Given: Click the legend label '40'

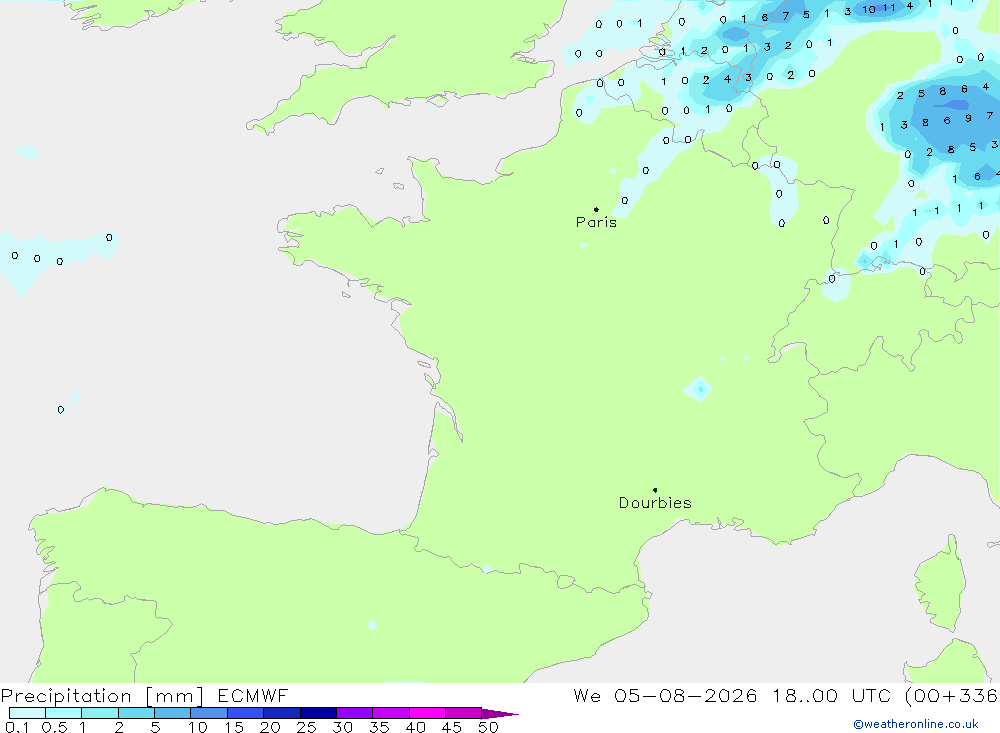Looking at the screenshot, I should point(415,727).
